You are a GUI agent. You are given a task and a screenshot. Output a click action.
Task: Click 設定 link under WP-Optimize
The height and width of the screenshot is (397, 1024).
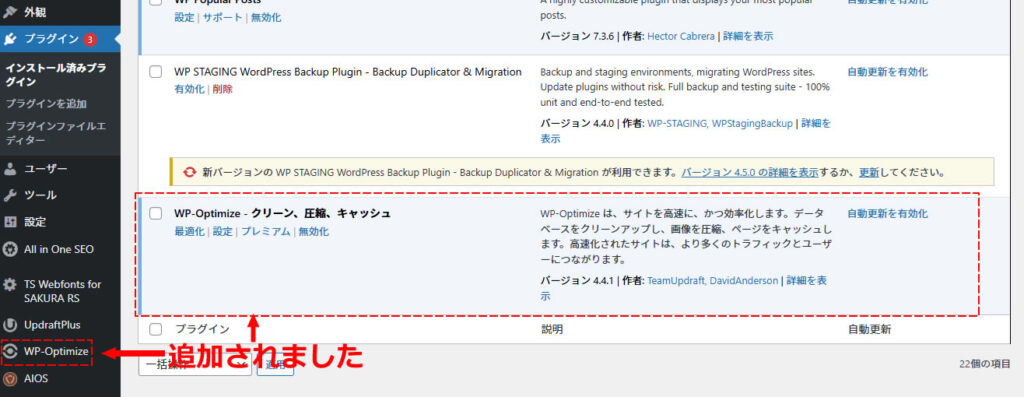223,231
